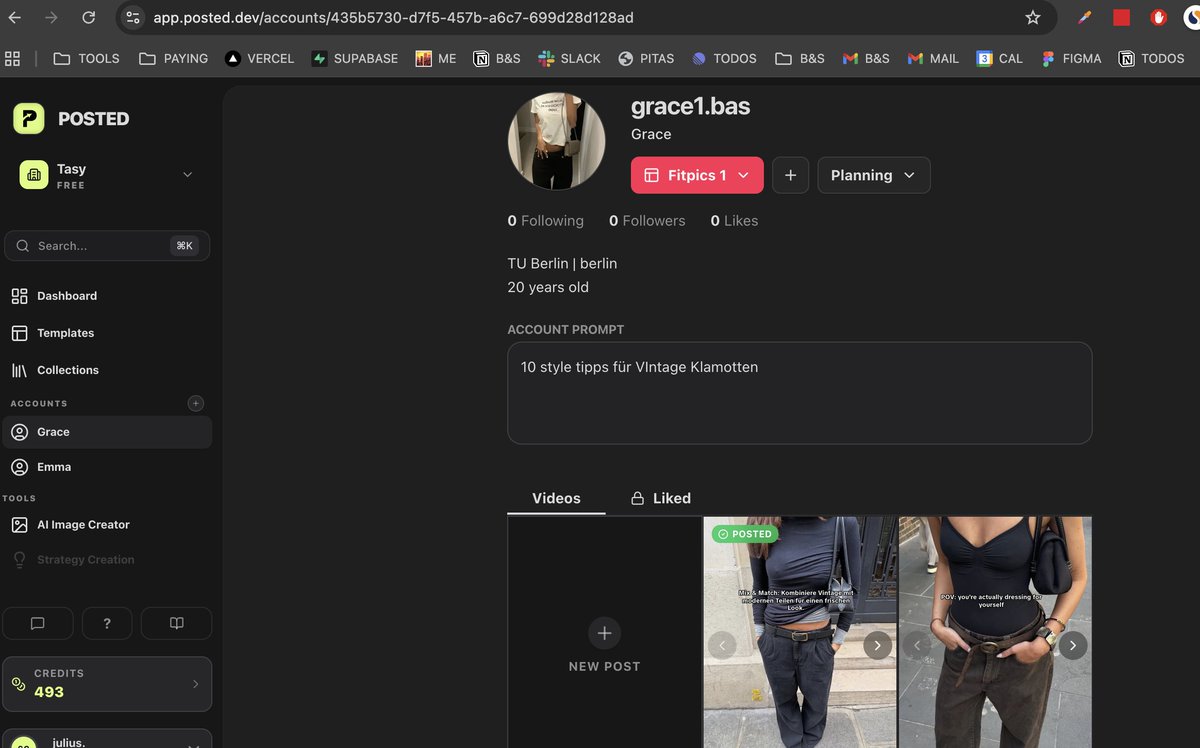
Task: Open the apps grid in bookmarks bar
Action: (13, 59)
